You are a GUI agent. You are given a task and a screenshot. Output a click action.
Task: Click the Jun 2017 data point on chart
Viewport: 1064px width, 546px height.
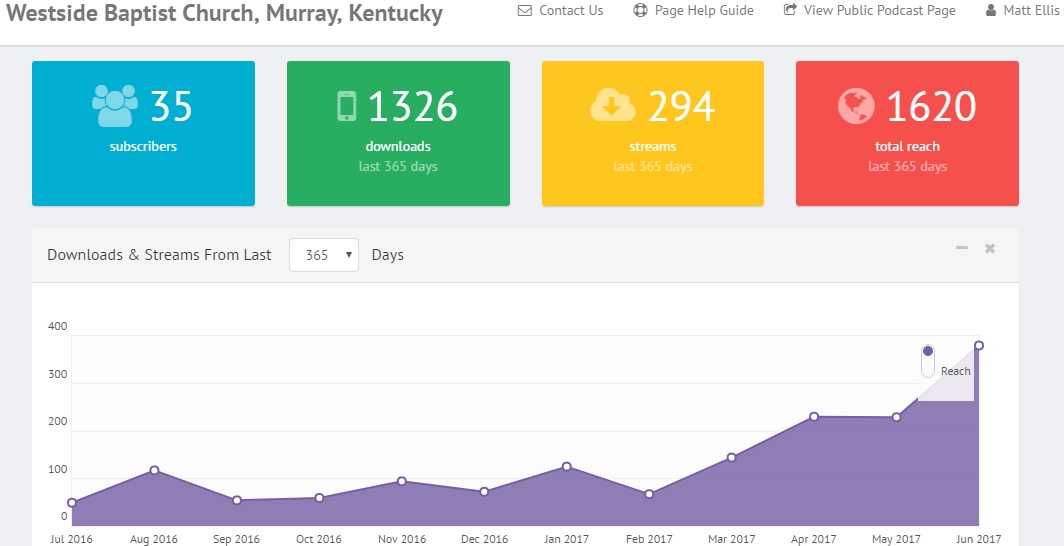979,346
